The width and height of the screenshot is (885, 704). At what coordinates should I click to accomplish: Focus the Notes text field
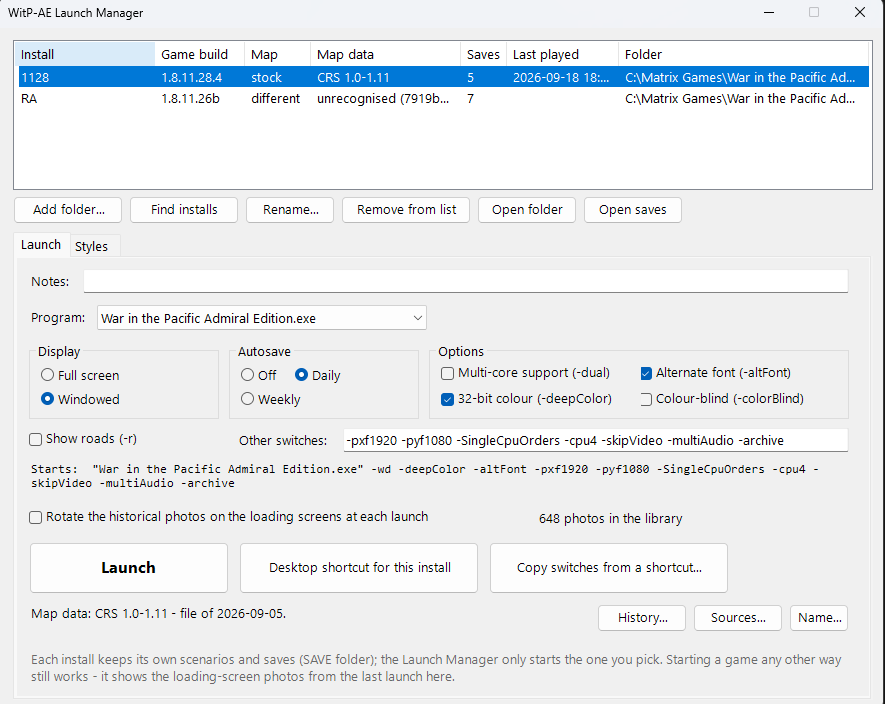pyautogui.click(x=466, y=281)
